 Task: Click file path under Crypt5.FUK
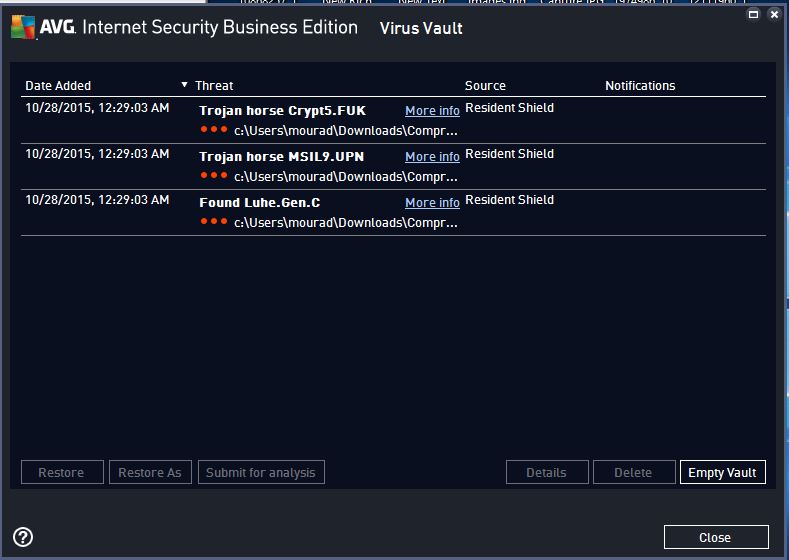tap(346, 131)
